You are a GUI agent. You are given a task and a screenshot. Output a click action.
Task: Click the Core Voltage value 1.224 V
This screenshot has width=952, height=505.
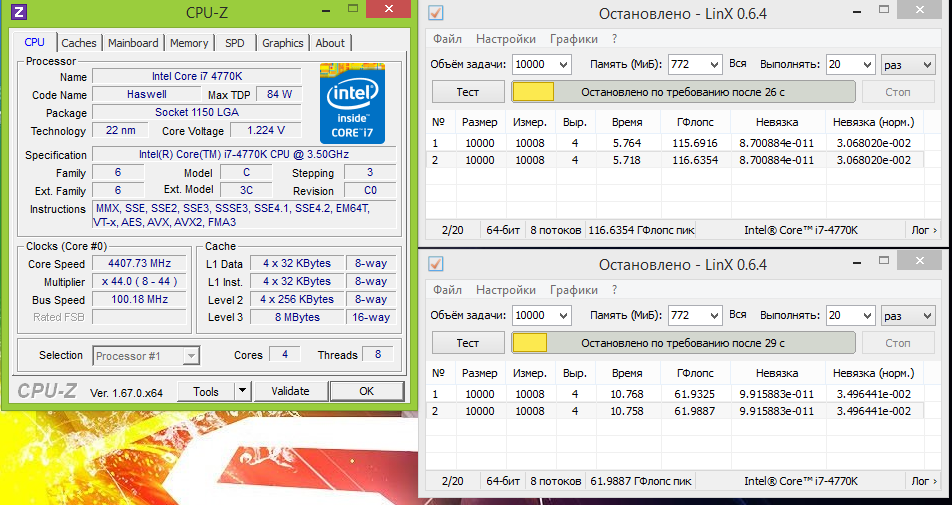point(266,130)
